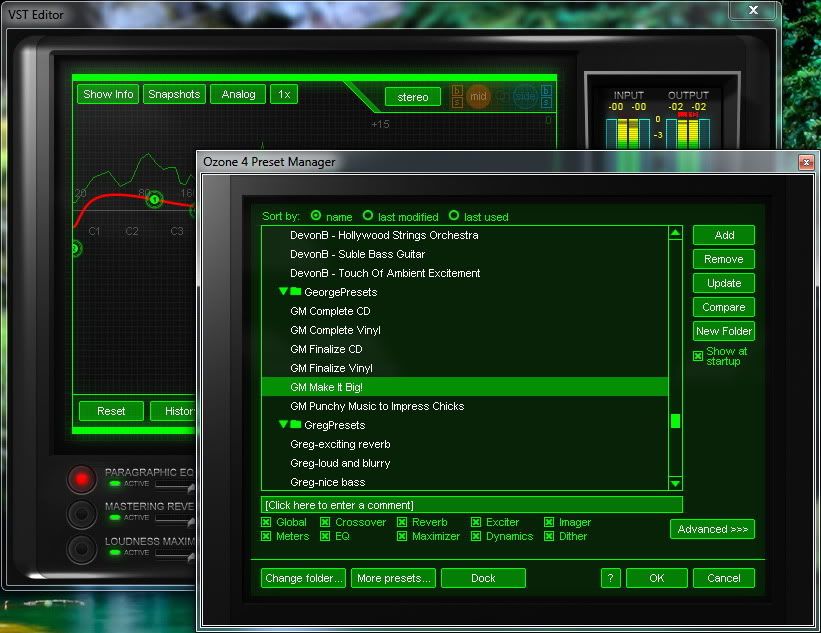
Task: Click the GeorgePresets folder icon
Action: [x=296, y=291]
